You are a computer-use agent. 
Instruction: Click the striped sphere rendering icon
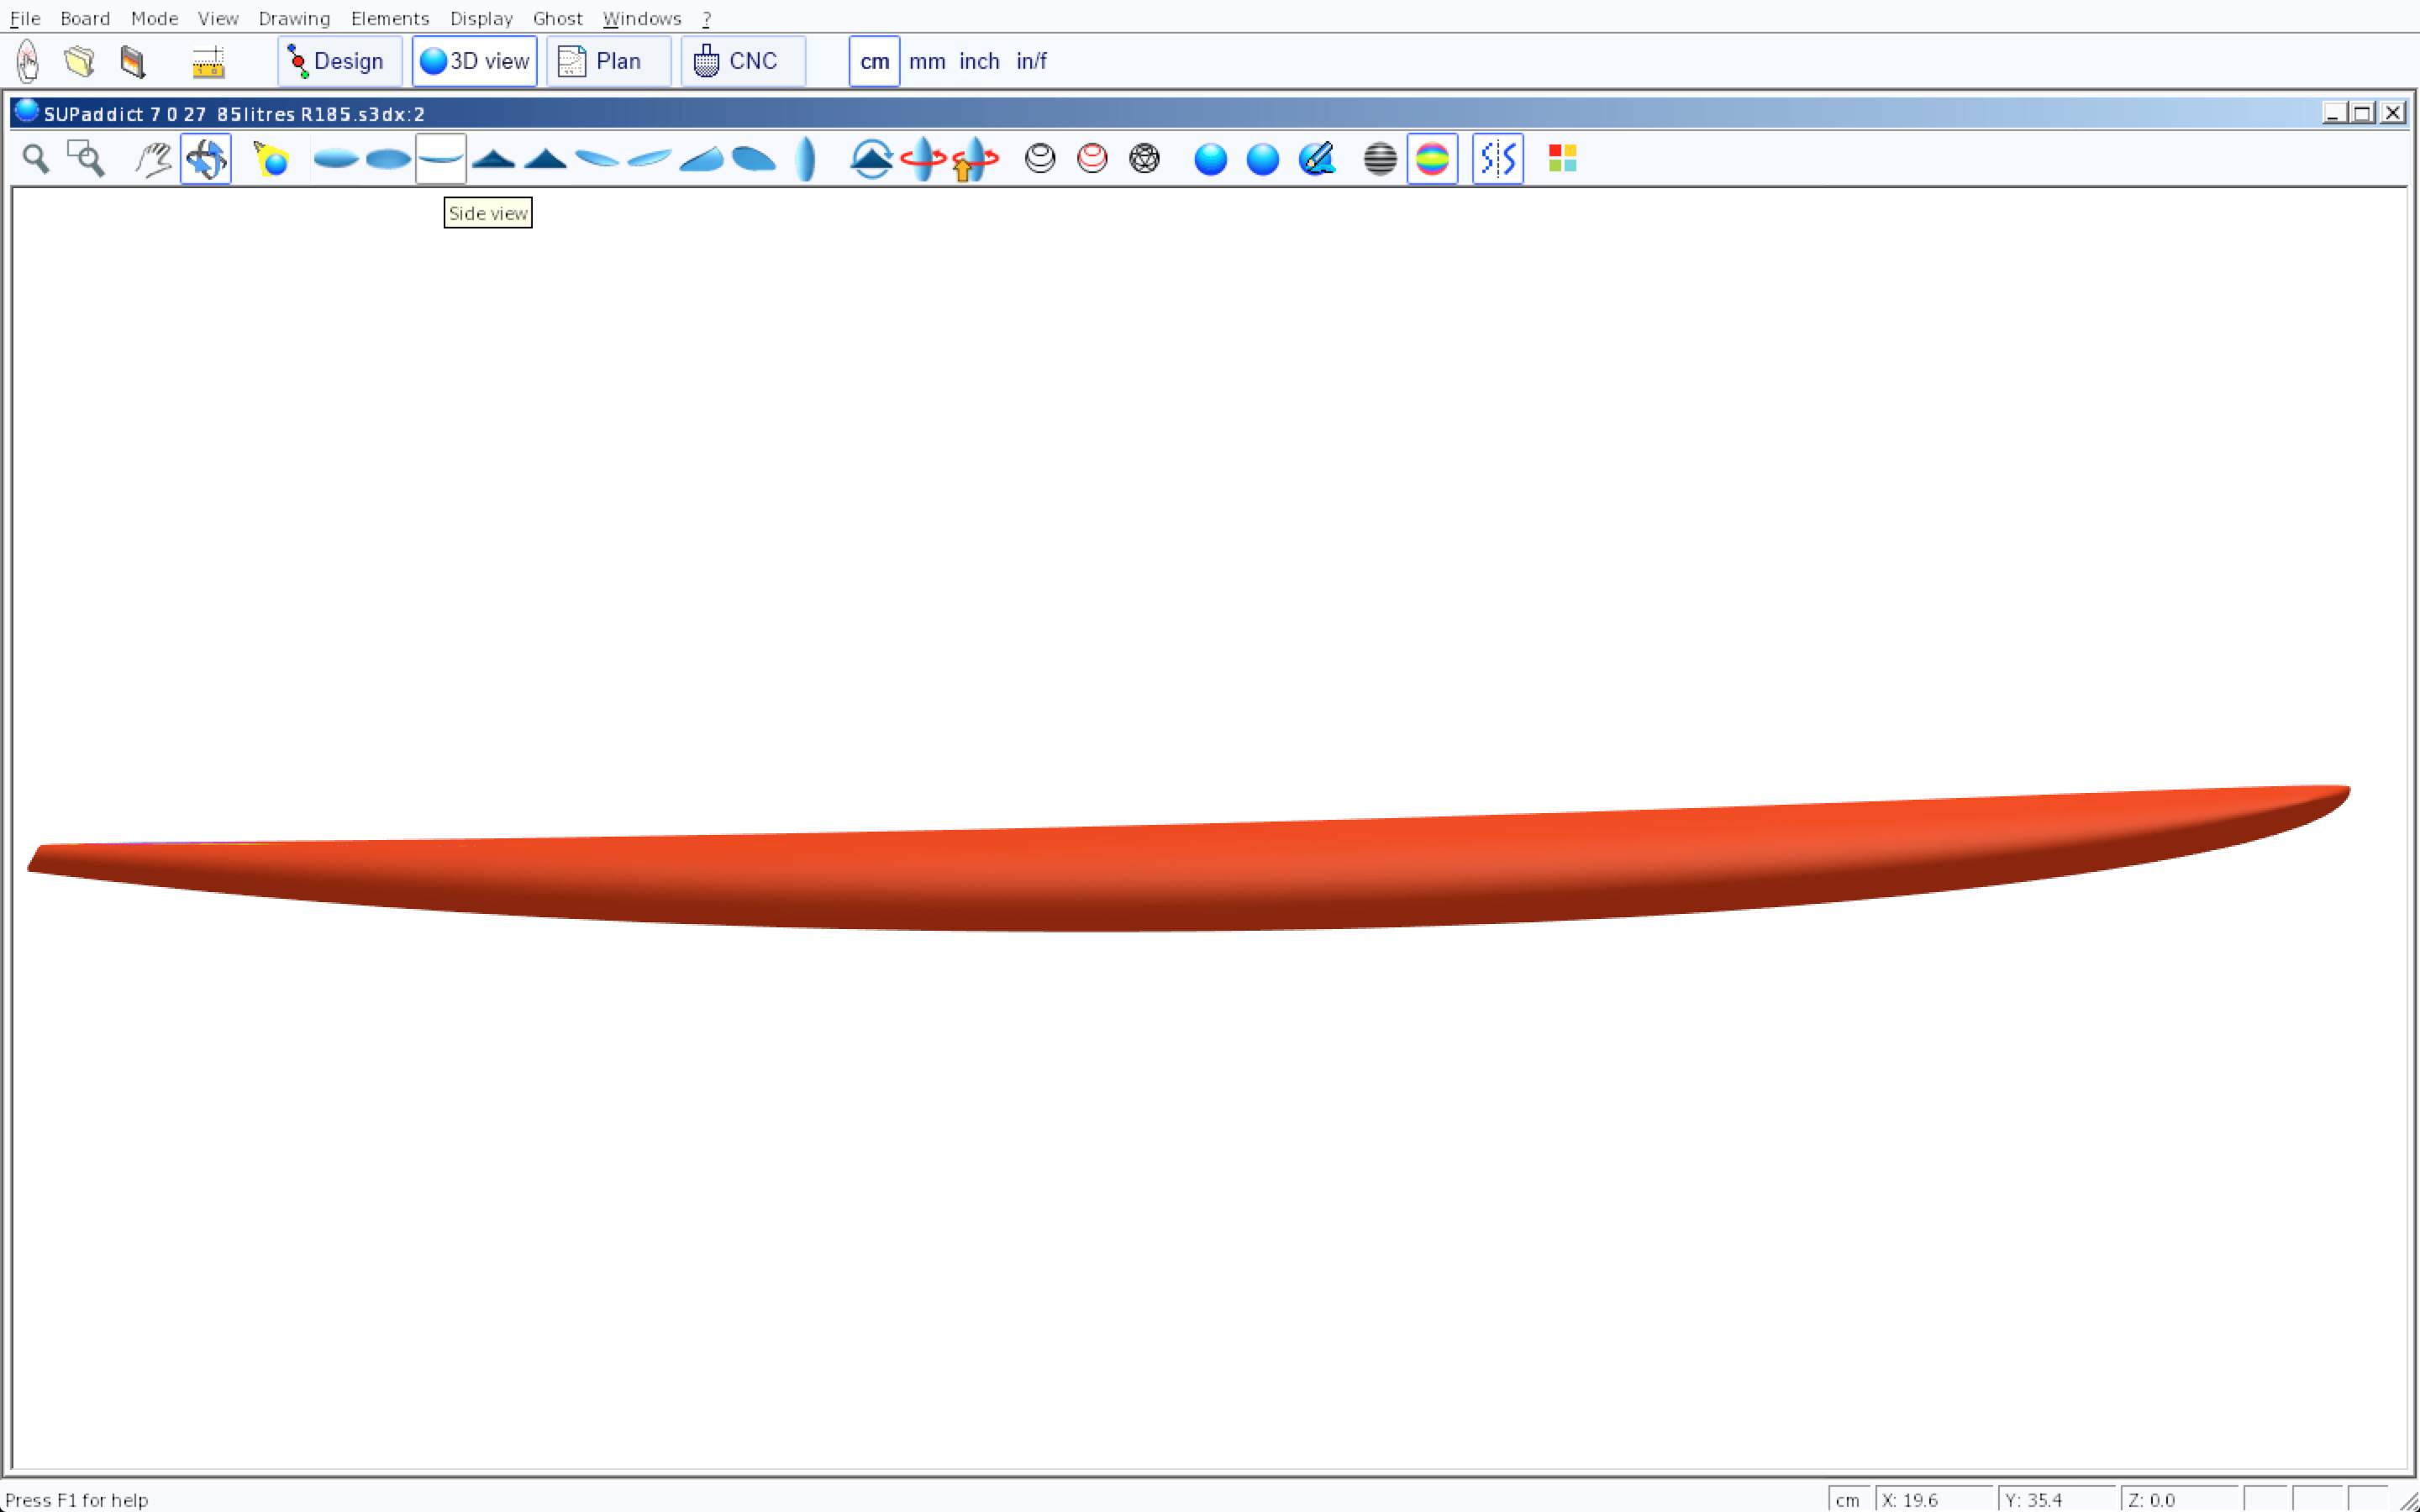click(1380, 159)
